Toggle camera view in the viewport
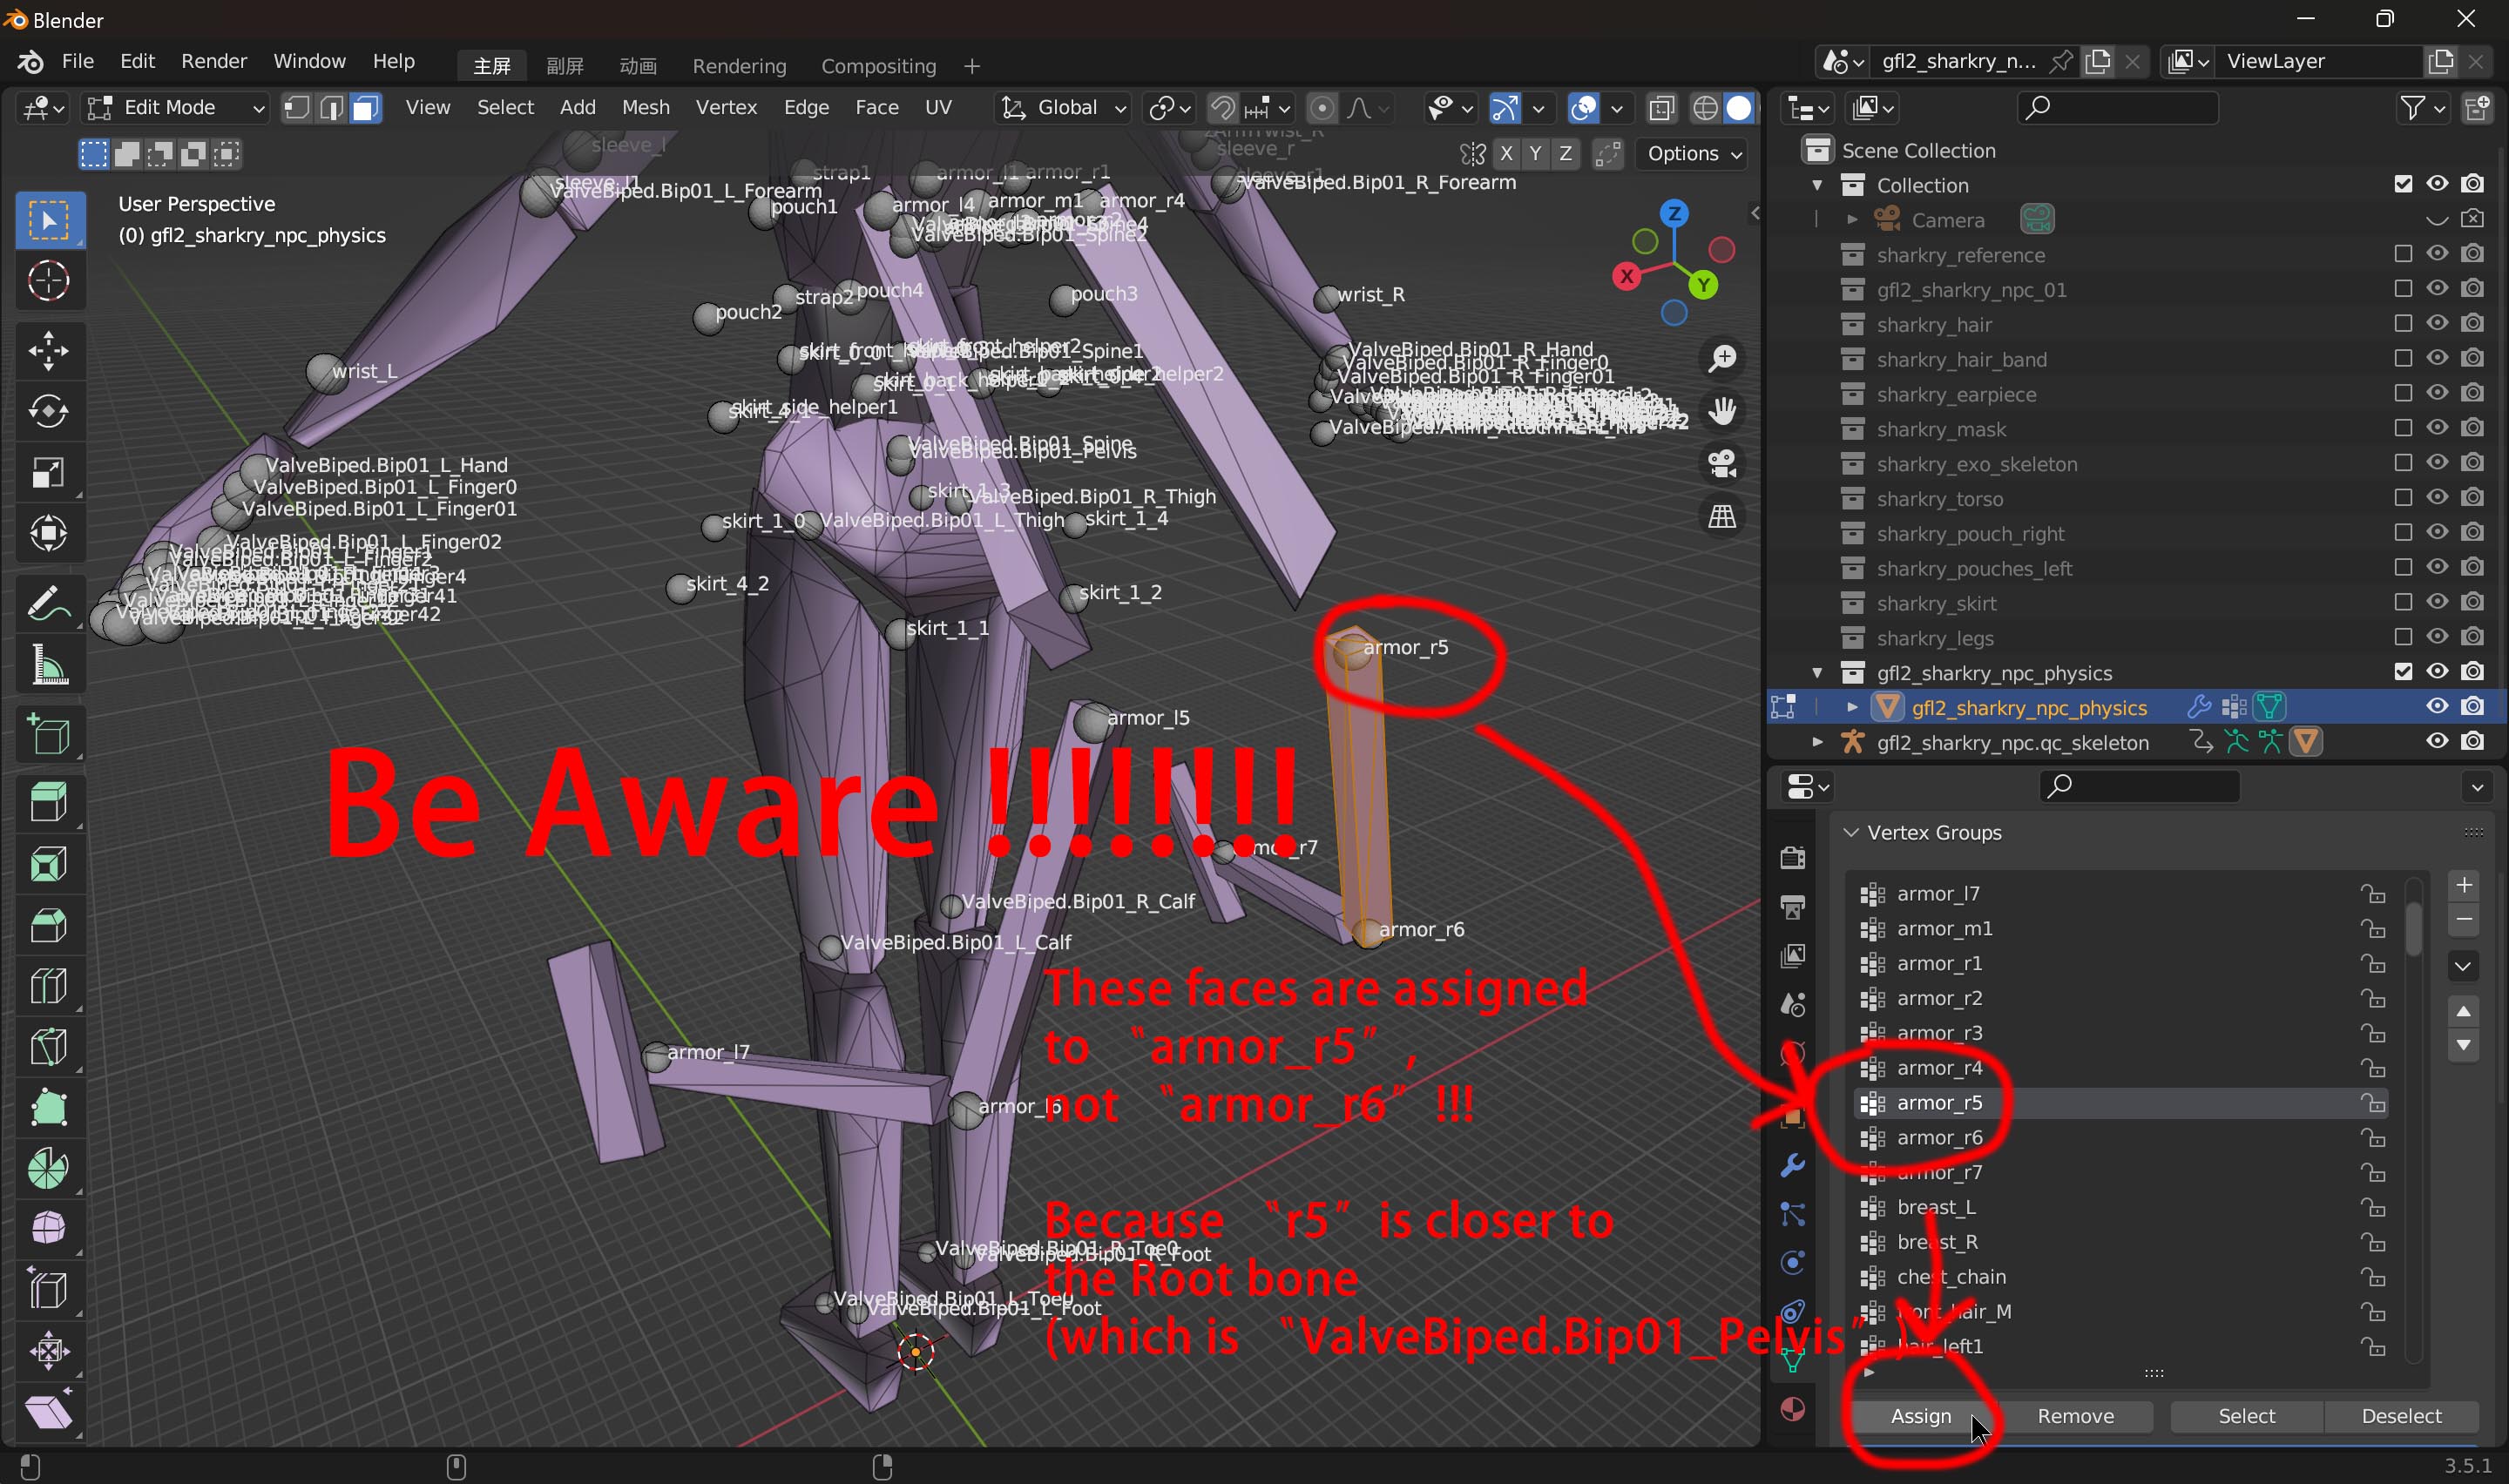Viewport: 2509px width, 1484px height. 1722,464
